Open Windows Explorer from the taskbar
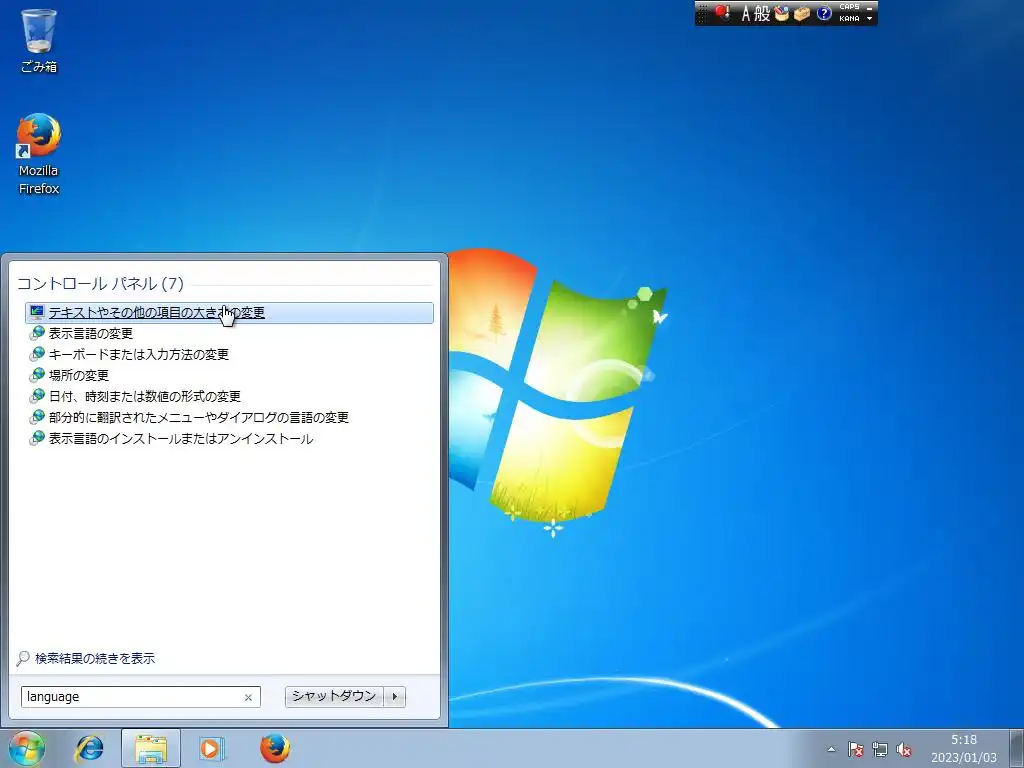Screen dimensions: 1024x768 (151, 748)
